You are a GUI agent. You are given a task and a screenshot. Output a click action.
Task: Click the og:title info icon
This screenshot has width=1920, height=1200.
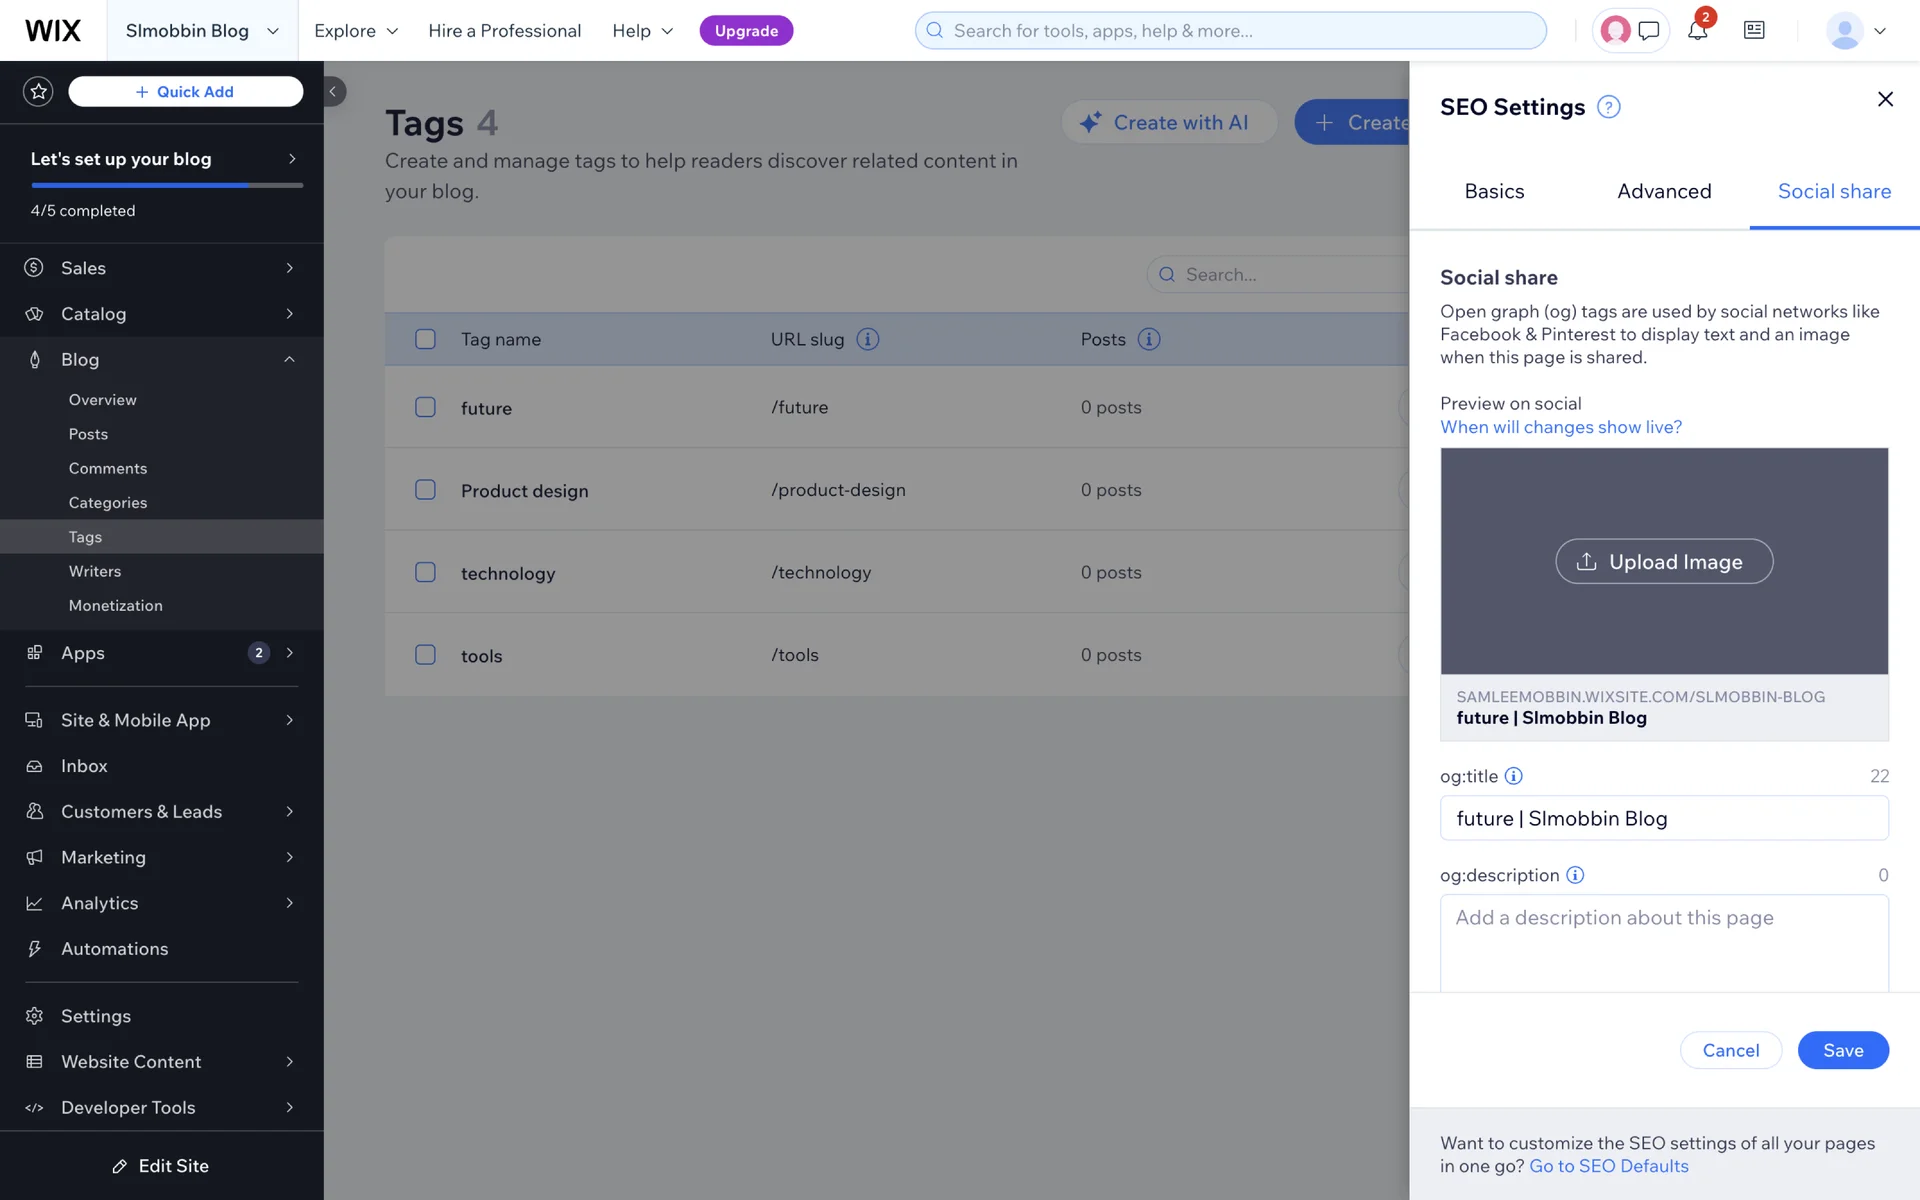1514,776
